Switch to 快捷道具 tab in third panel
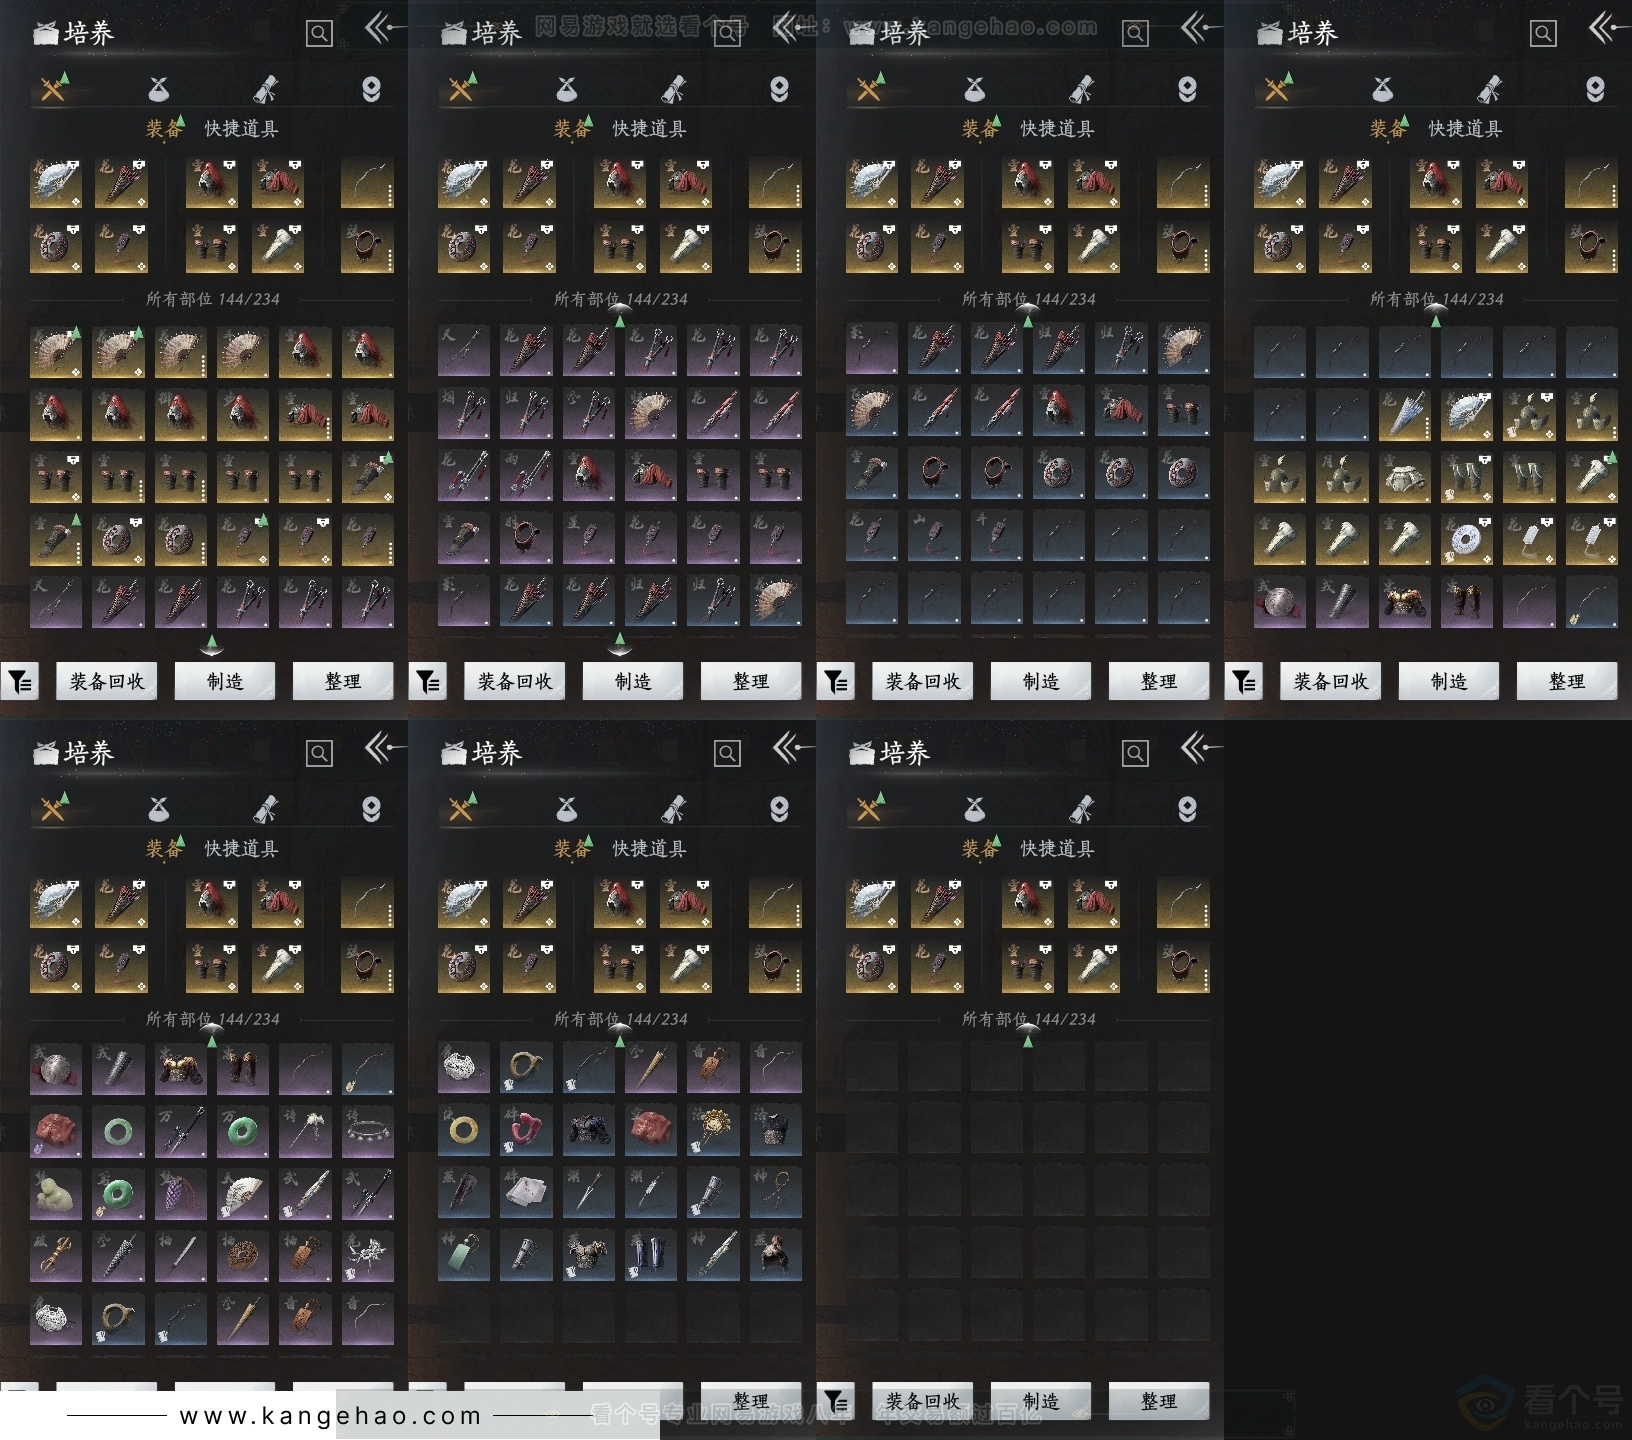 click(1057, 129)
